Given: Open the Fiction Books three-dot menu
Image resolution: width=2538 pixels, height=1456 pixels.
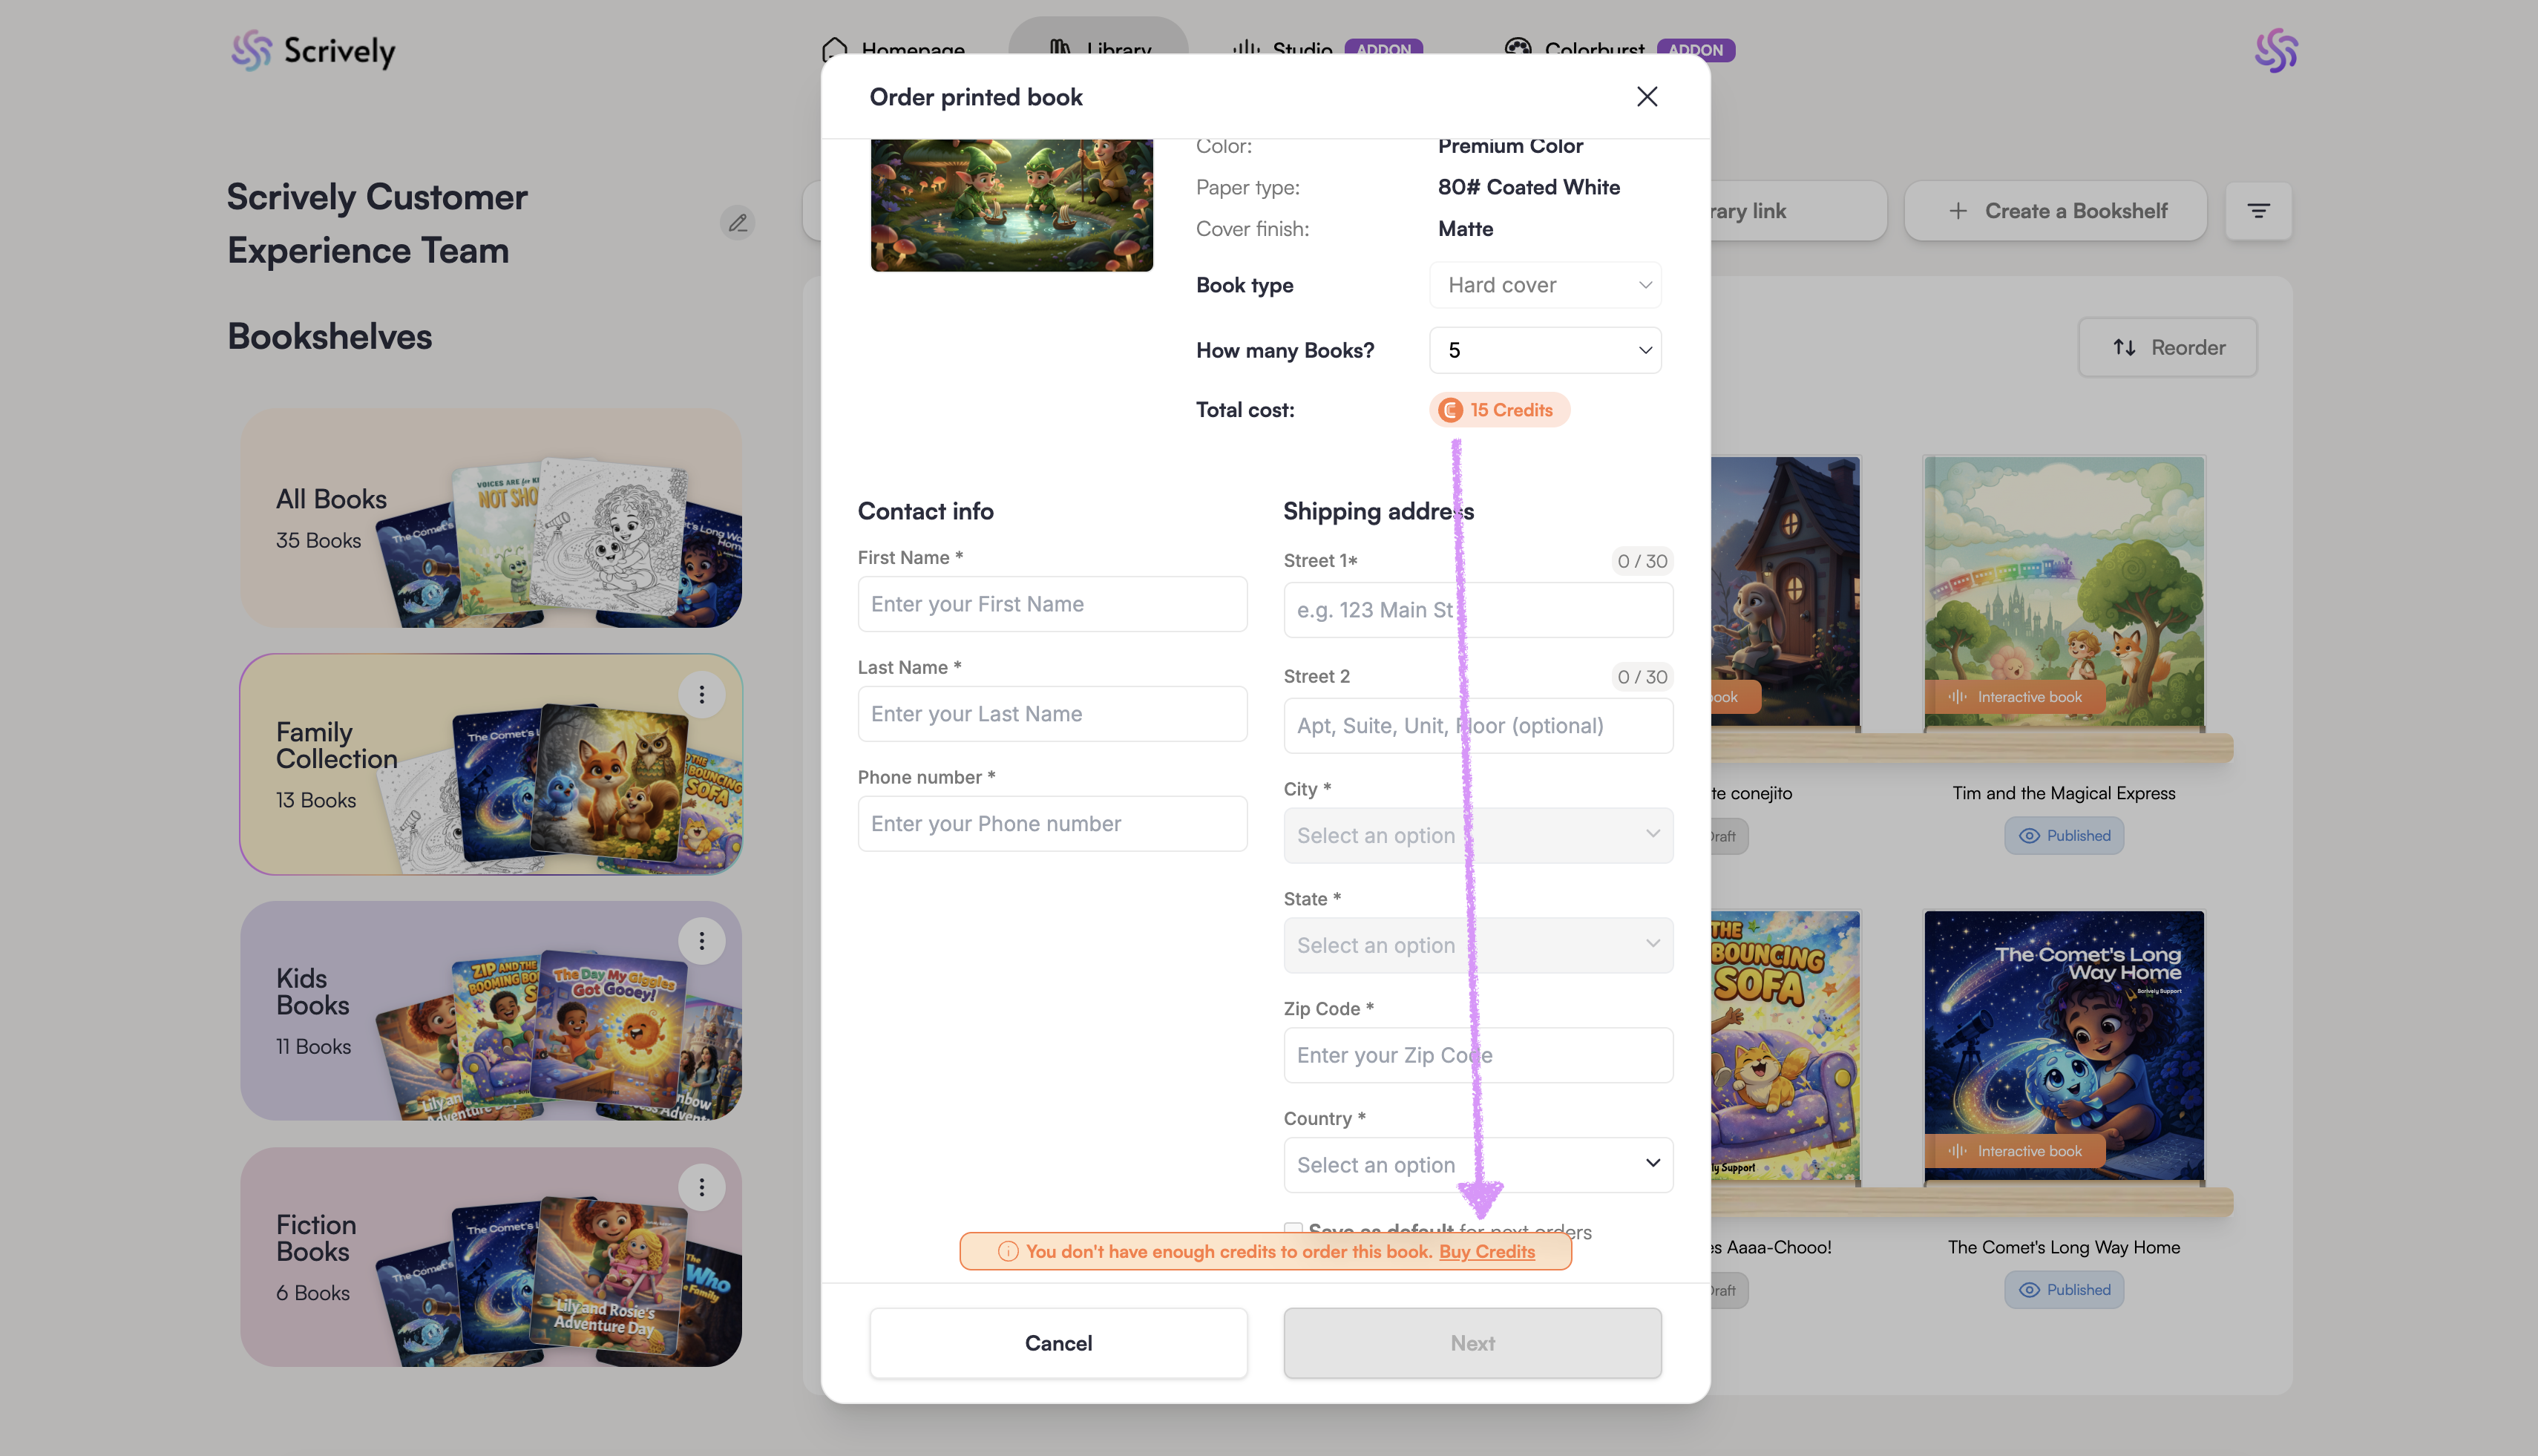Looking at the screenshot, I should pyautogui.click(x=702, y=1187).
